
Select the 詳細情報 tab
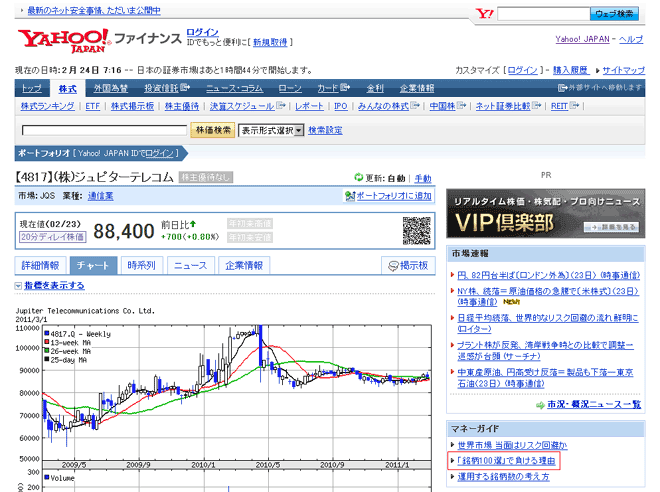pos(42,266)
